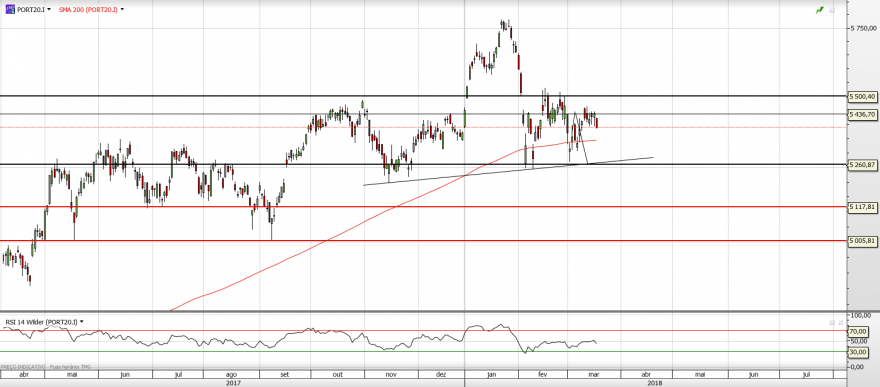
Task: Click the 'out' month label on time axis
Action: point(338,374)
